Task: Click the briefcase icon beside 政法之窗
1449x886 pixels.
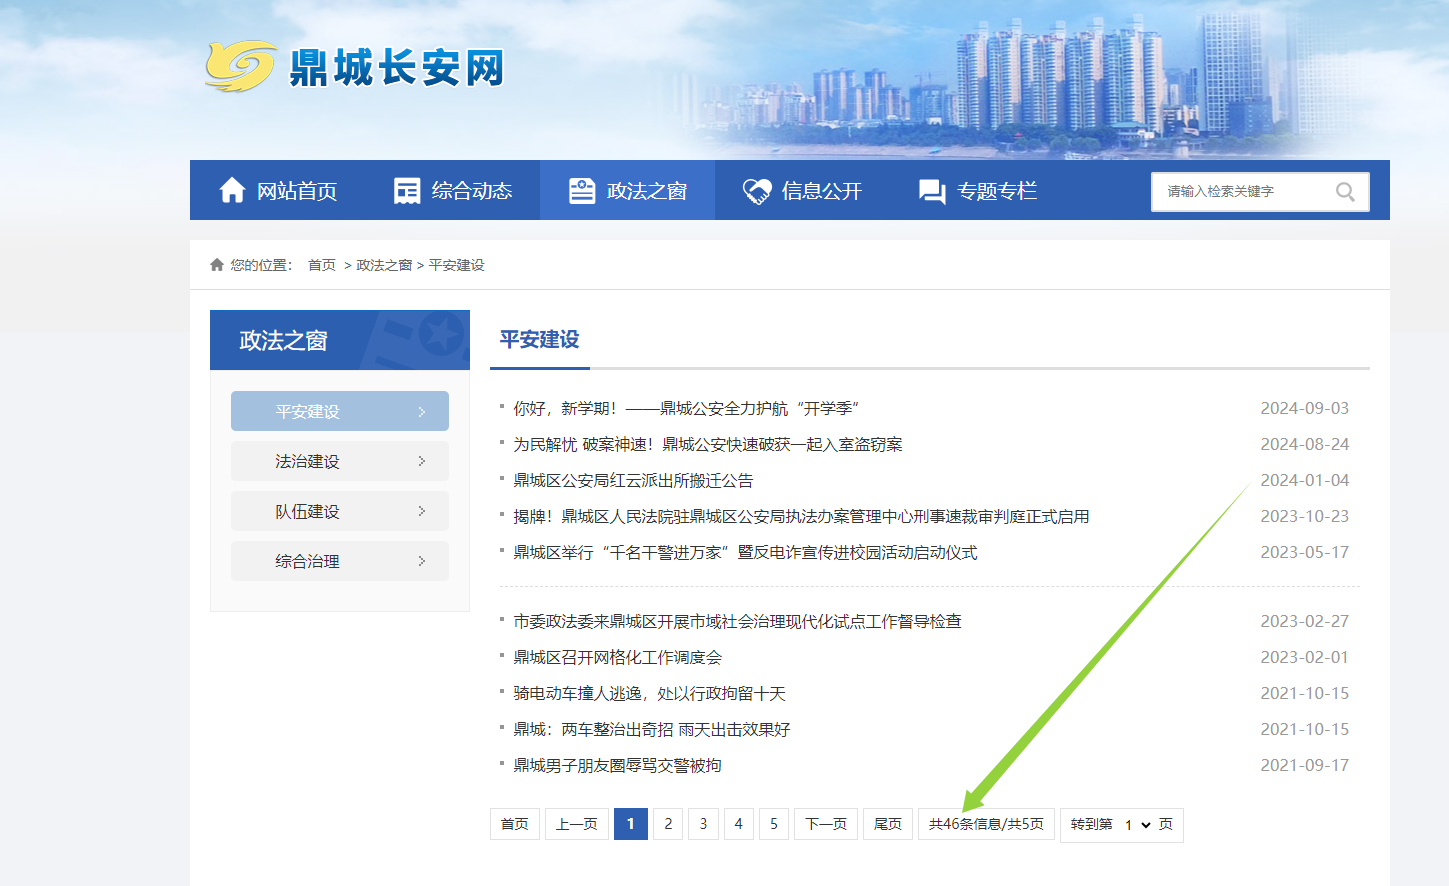Action: (x=582, y=190)
